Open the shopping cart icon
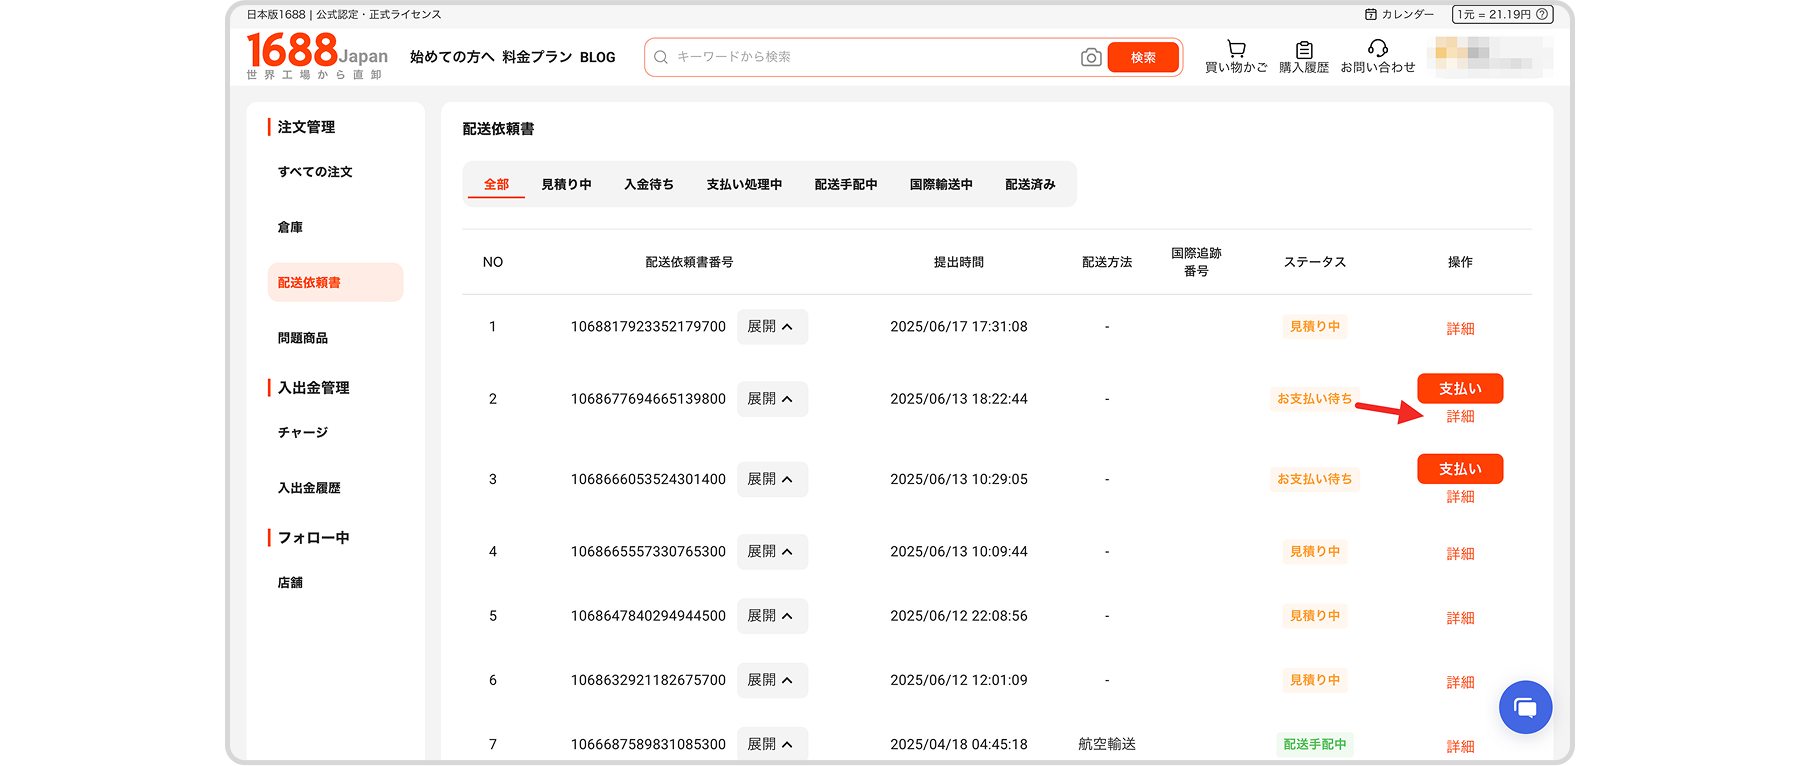 coord(1236,49)
